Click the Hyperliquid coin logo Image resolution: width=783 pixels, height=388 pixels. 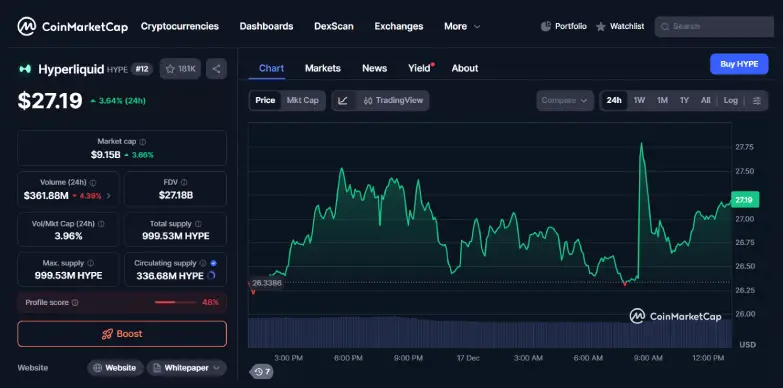25,69
